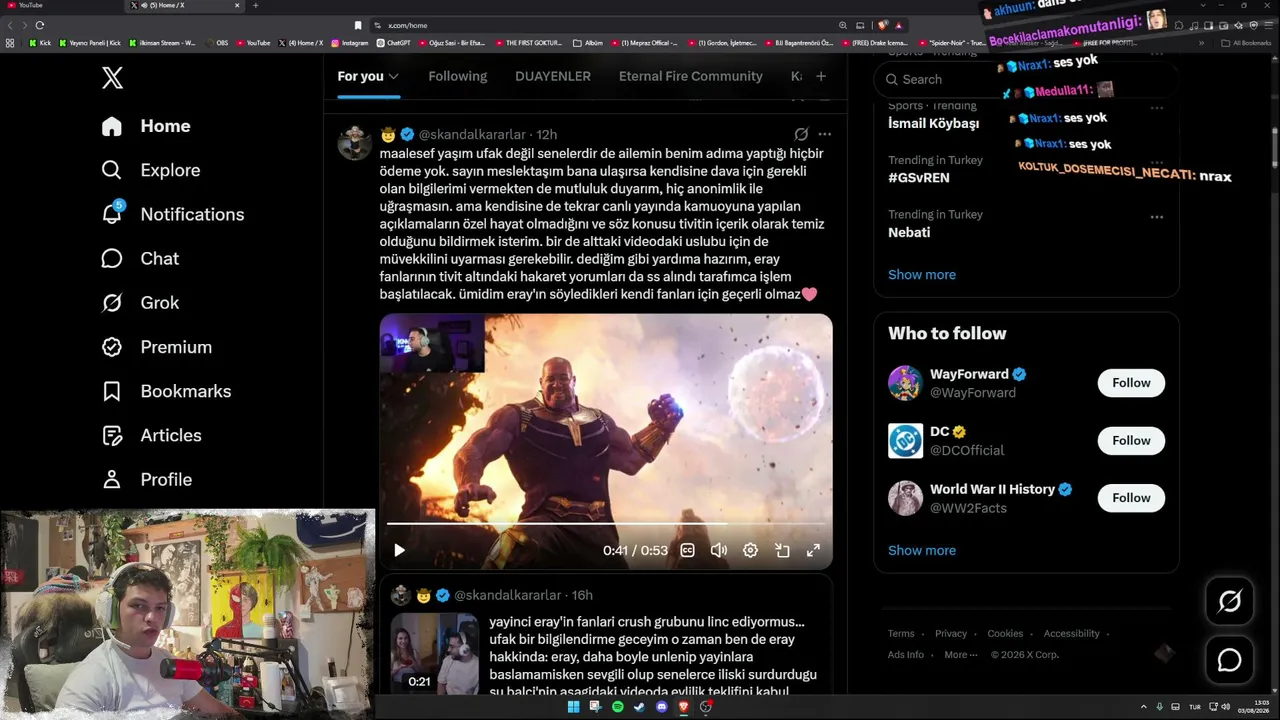
Task: Bookmark this page from the address bar
Action: [x=358, y=25]
